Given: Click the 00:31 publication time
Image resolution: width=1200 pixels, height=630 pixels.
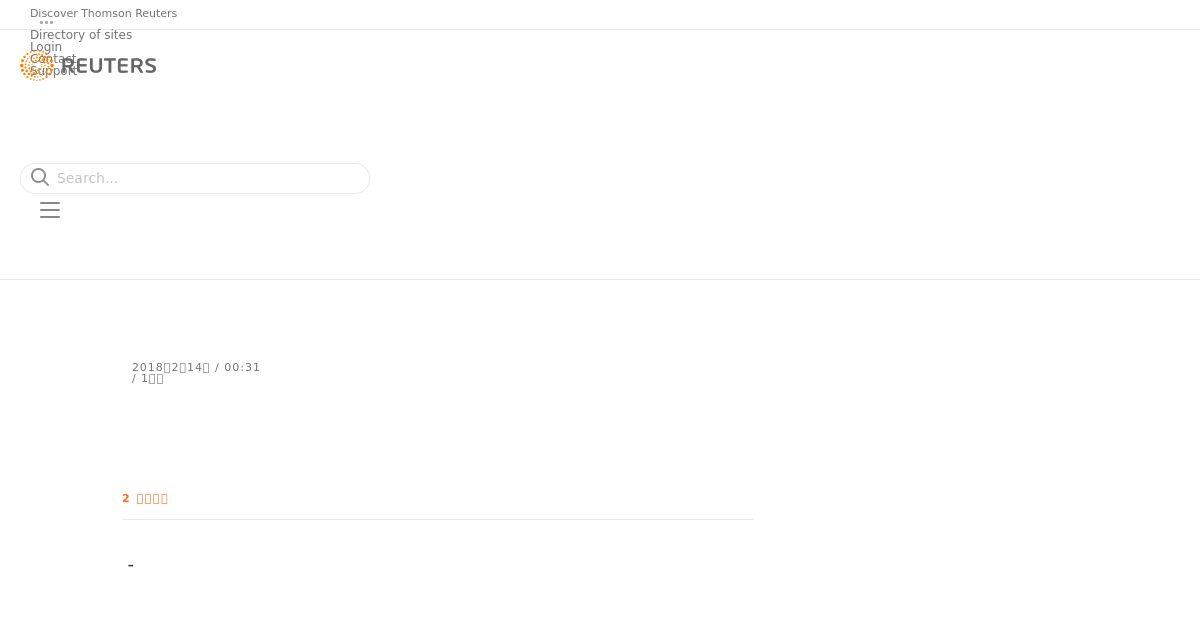Looking at the screenshot, I should (242, 367).
